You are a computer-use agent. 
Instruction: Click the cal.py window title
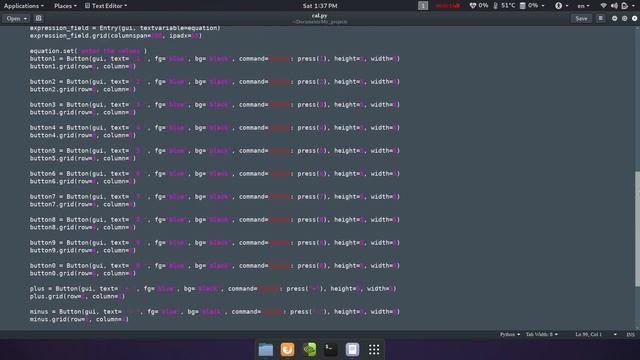(x=320, y=16)
